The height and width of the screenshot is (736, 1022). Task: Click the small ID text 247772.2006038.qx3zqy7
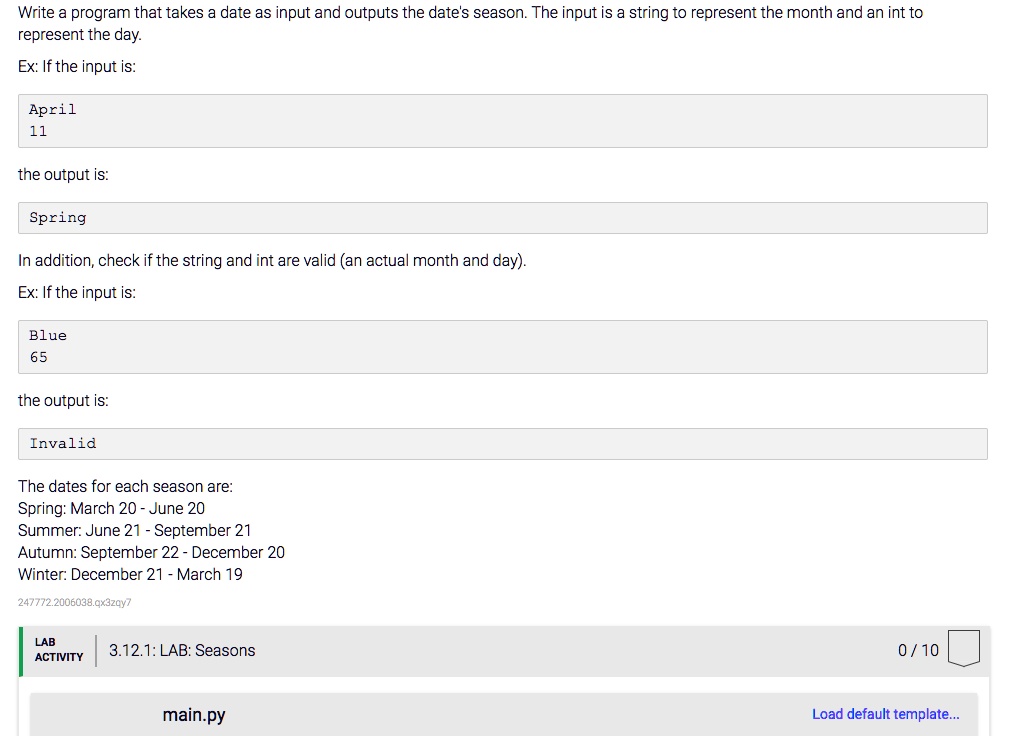tap(74, 603)
